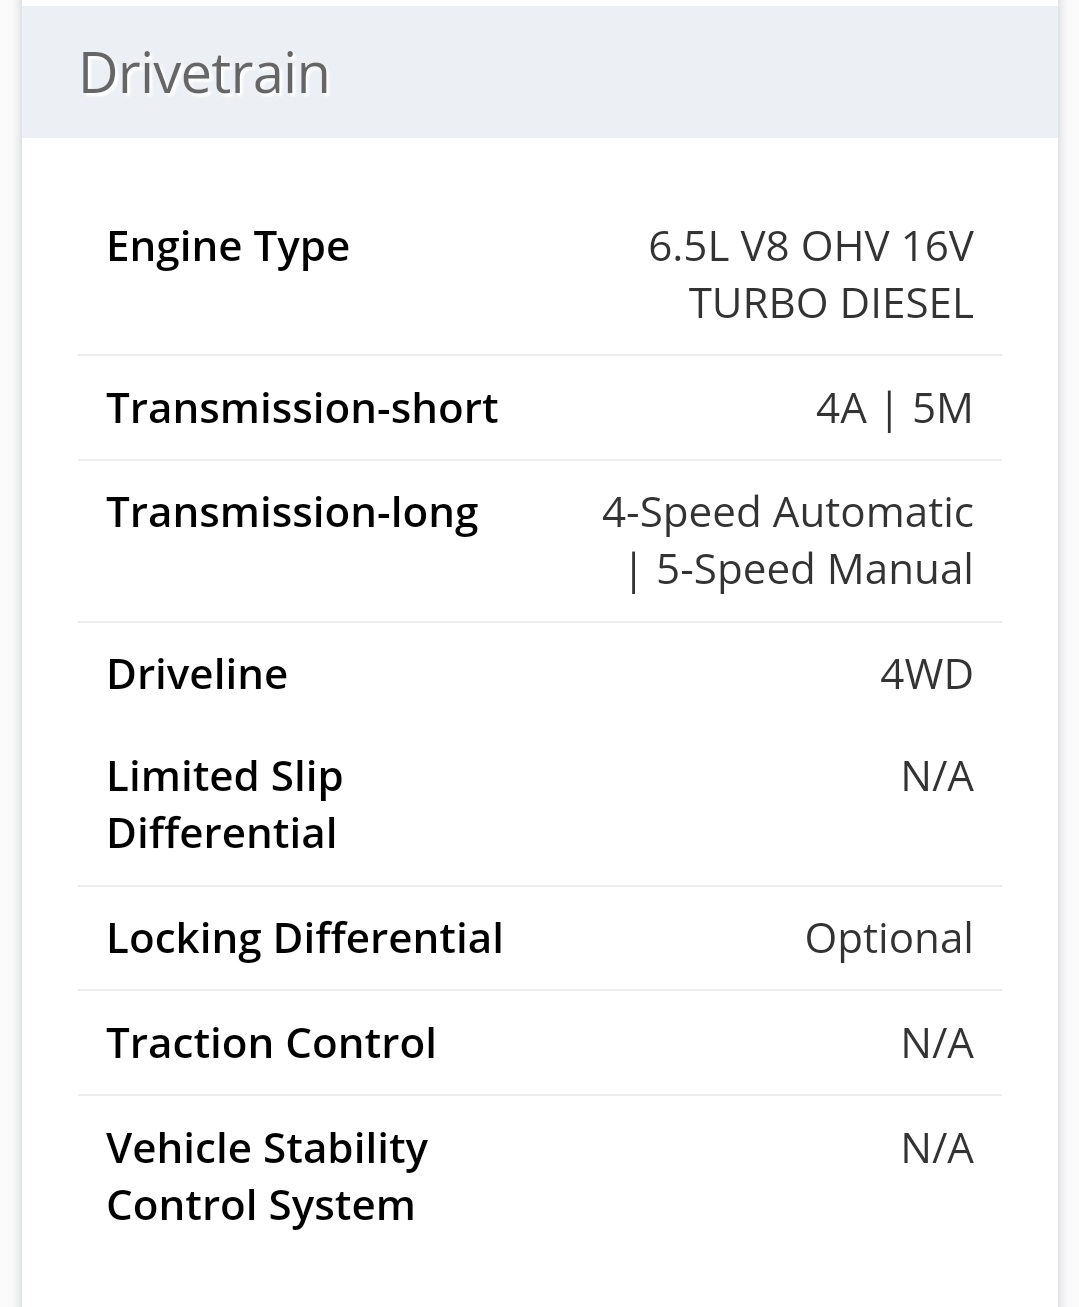The width and height of the screenshot is (1079, 1307).
Task: Click the 6.5L V8 OHV 16V text
Action: click(810, 246)
